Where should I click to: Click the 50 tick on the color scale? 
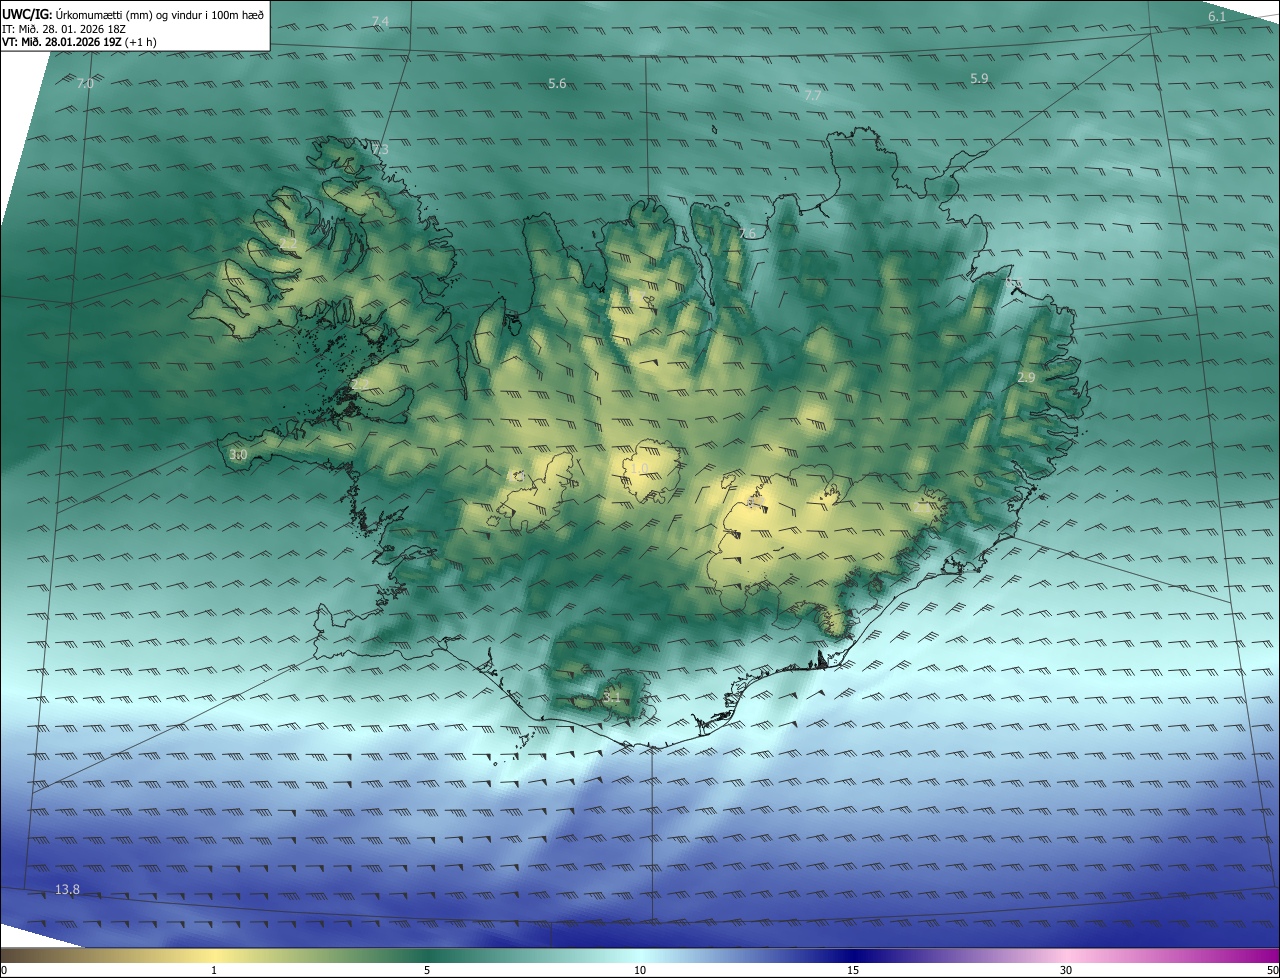coord(1272,970)
